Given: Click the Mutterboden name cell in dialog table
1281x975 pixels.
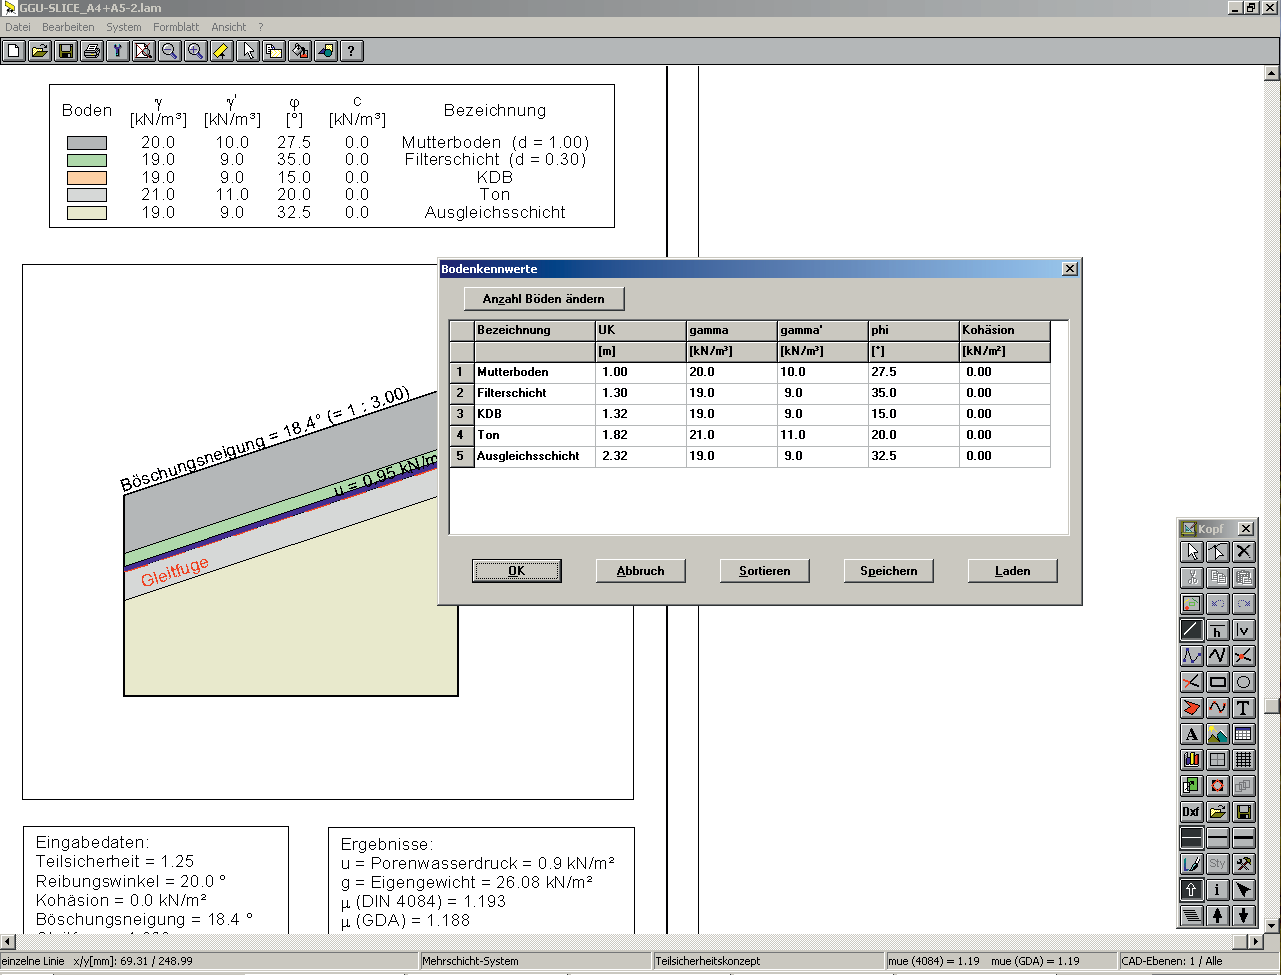Looking at the screenshot, I should click(534, 372).
